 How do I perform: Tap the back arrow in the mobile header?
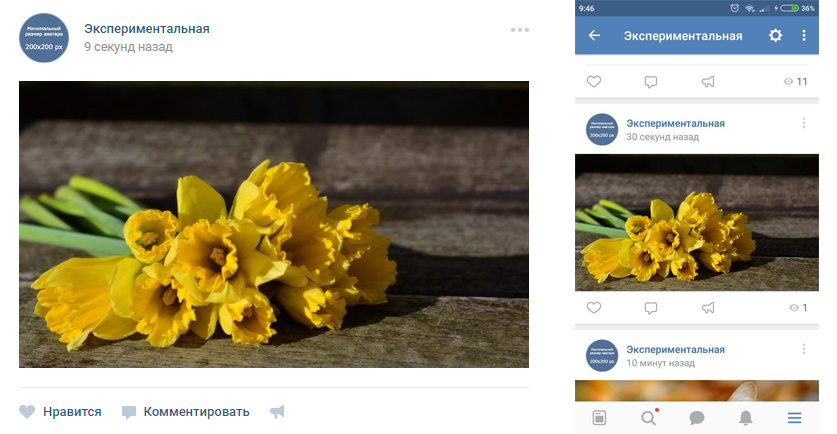(x=594, y=36)
